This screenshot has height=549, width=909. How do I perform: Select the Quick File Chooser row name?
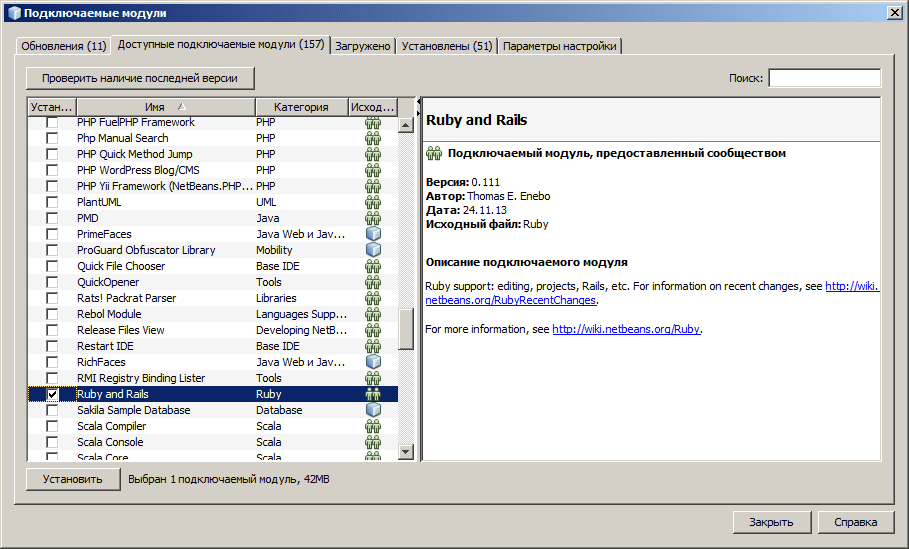point(121,266)
